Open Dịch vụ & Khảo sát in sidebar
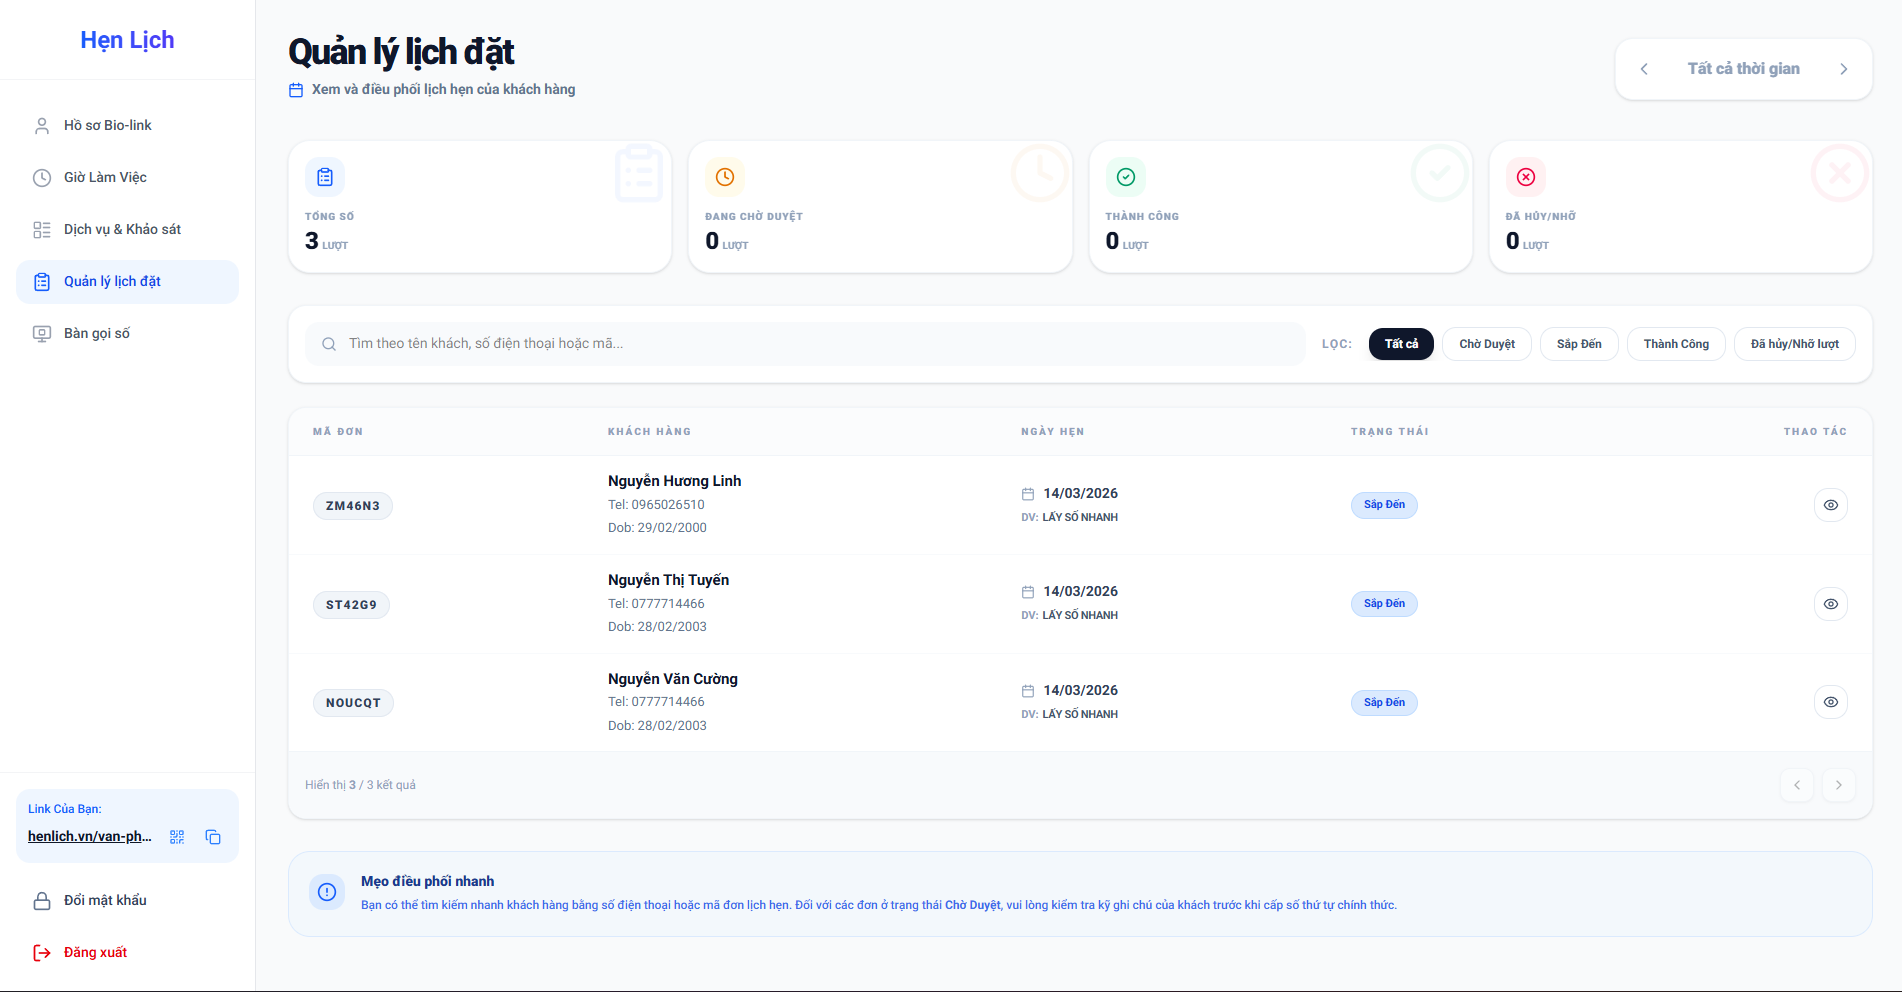The height and width of the screenshot is (992, 1902). [x=122, y=229]
